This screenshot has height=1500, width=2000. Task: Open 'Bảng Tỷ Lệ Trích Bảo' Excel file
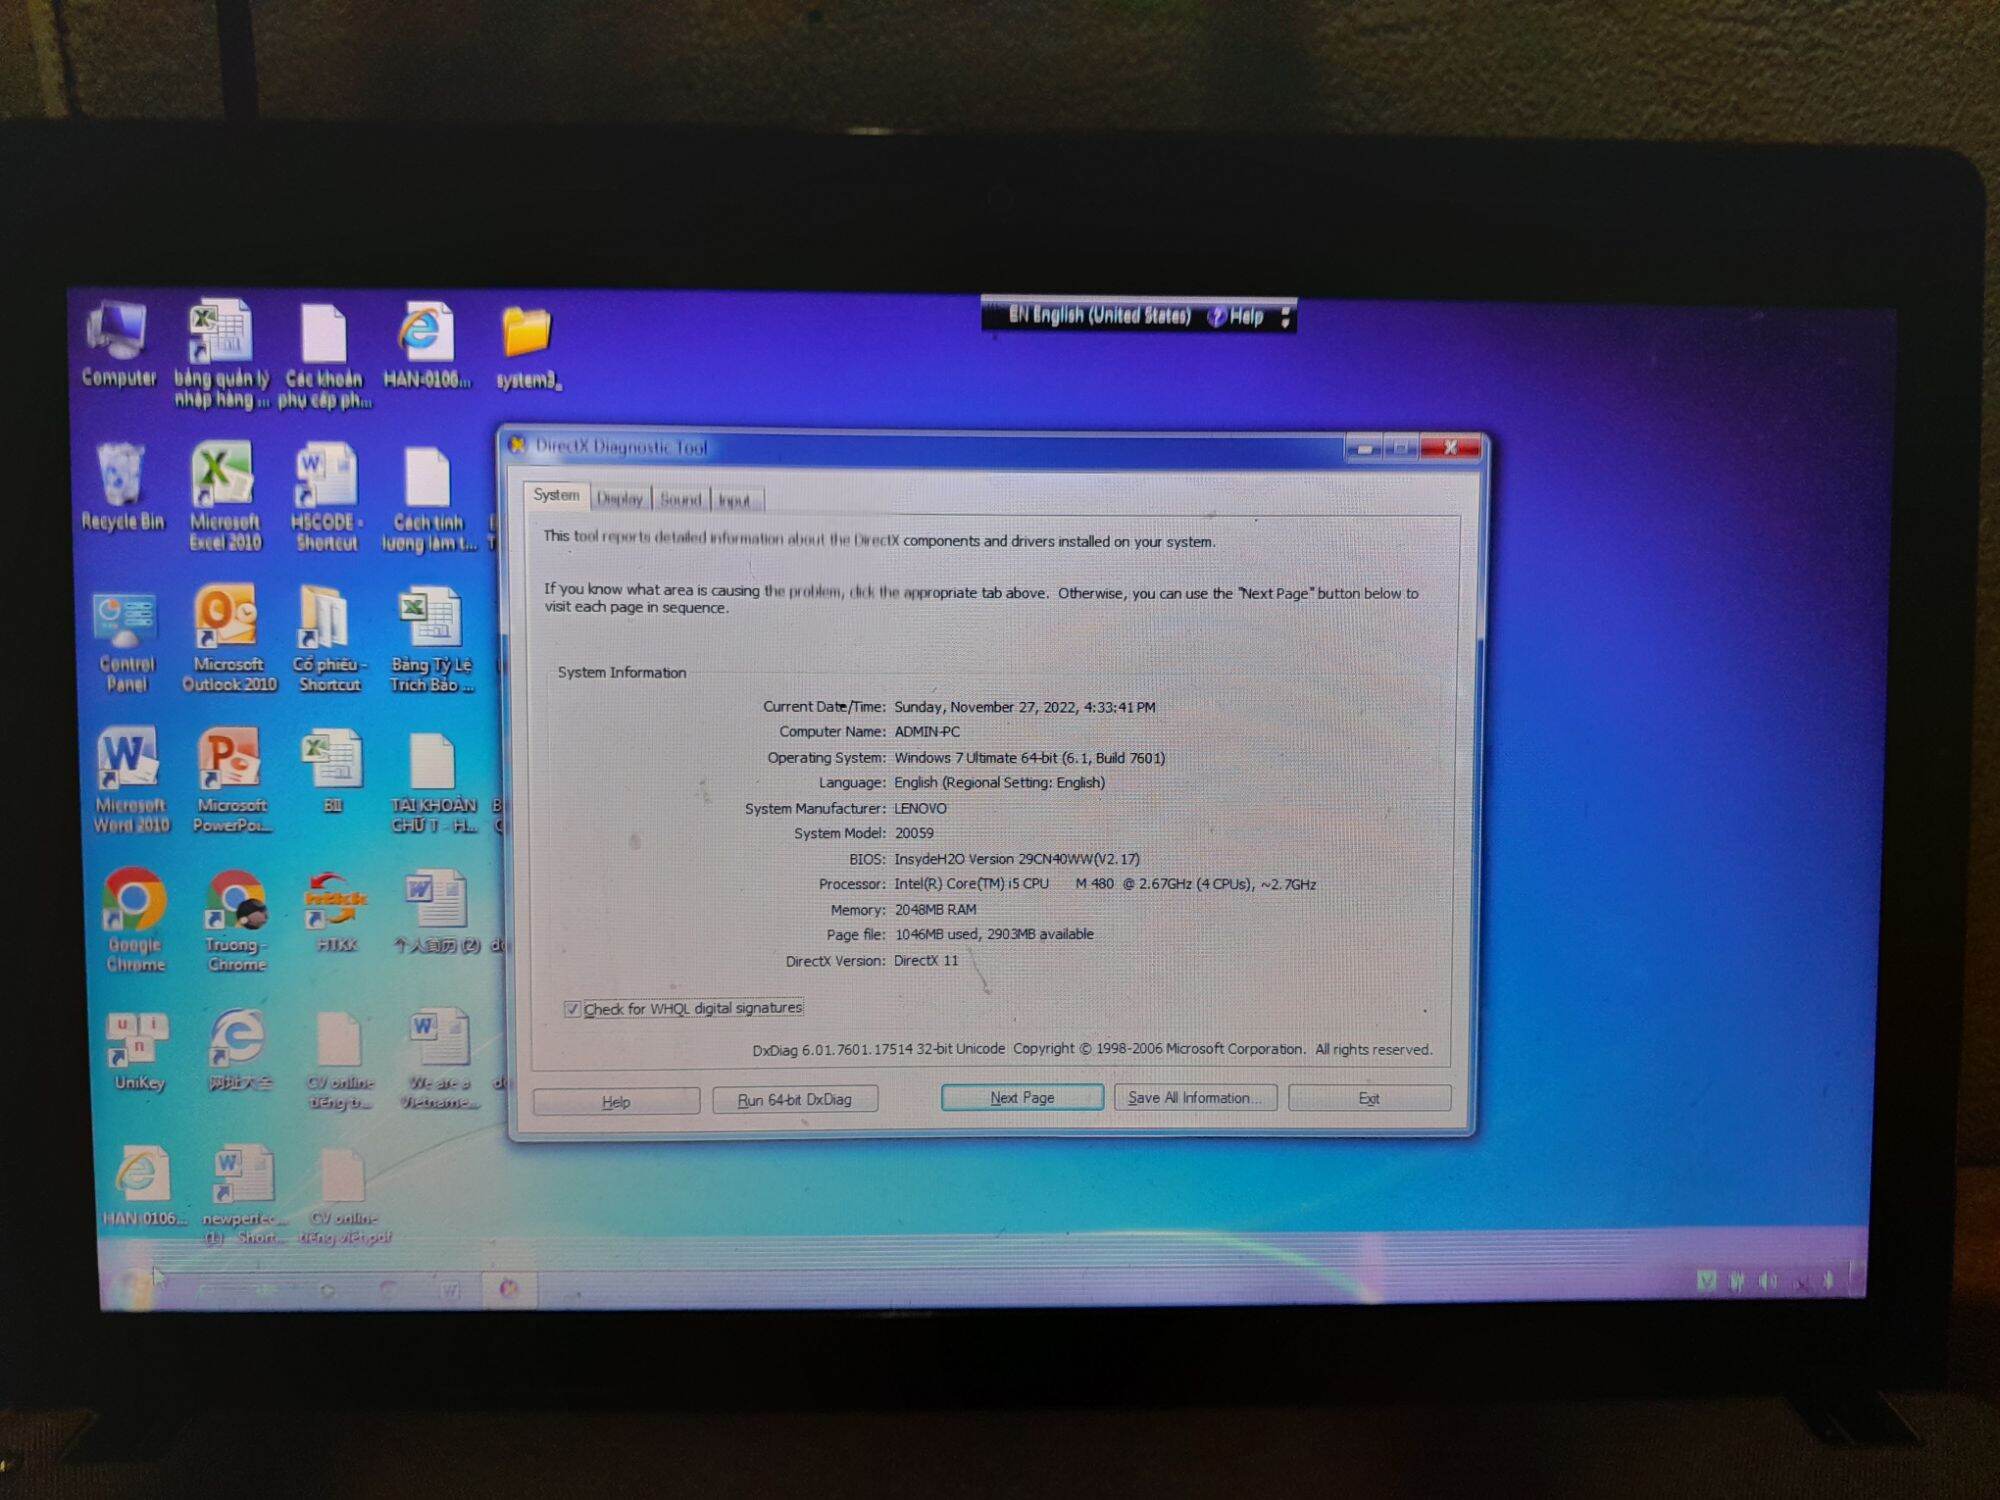coord(431,640)
